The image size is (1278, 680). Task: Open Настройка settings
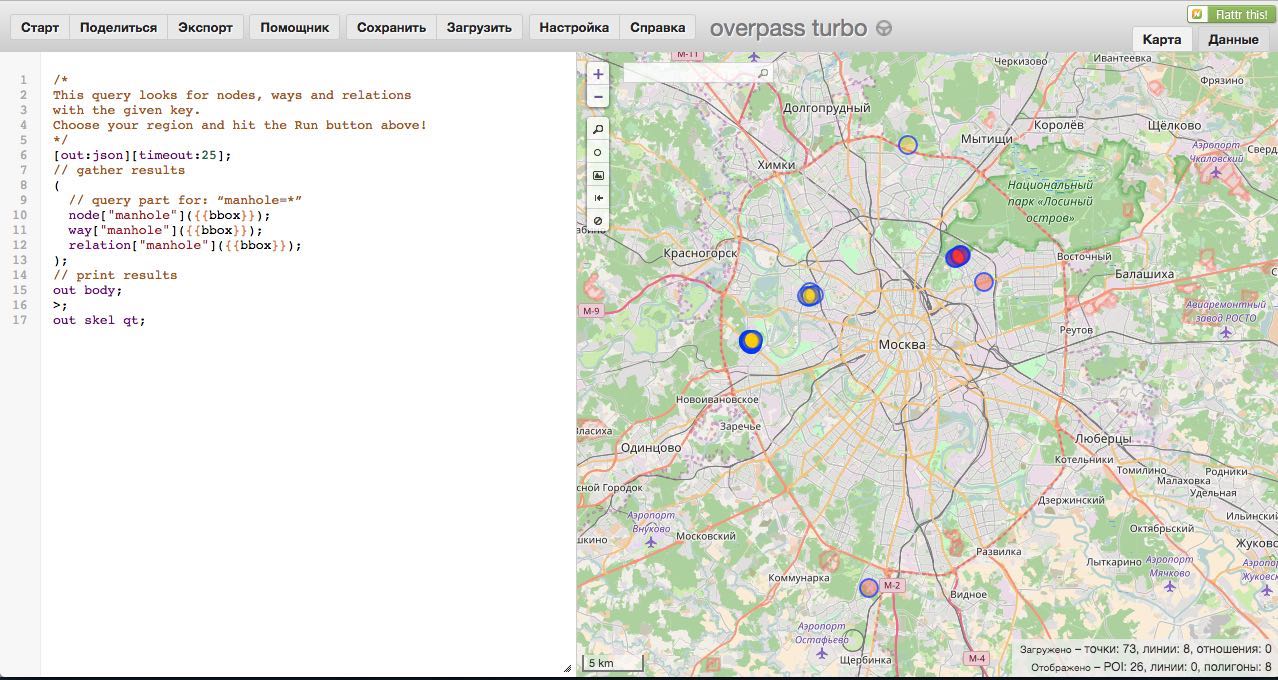point(574,27)
